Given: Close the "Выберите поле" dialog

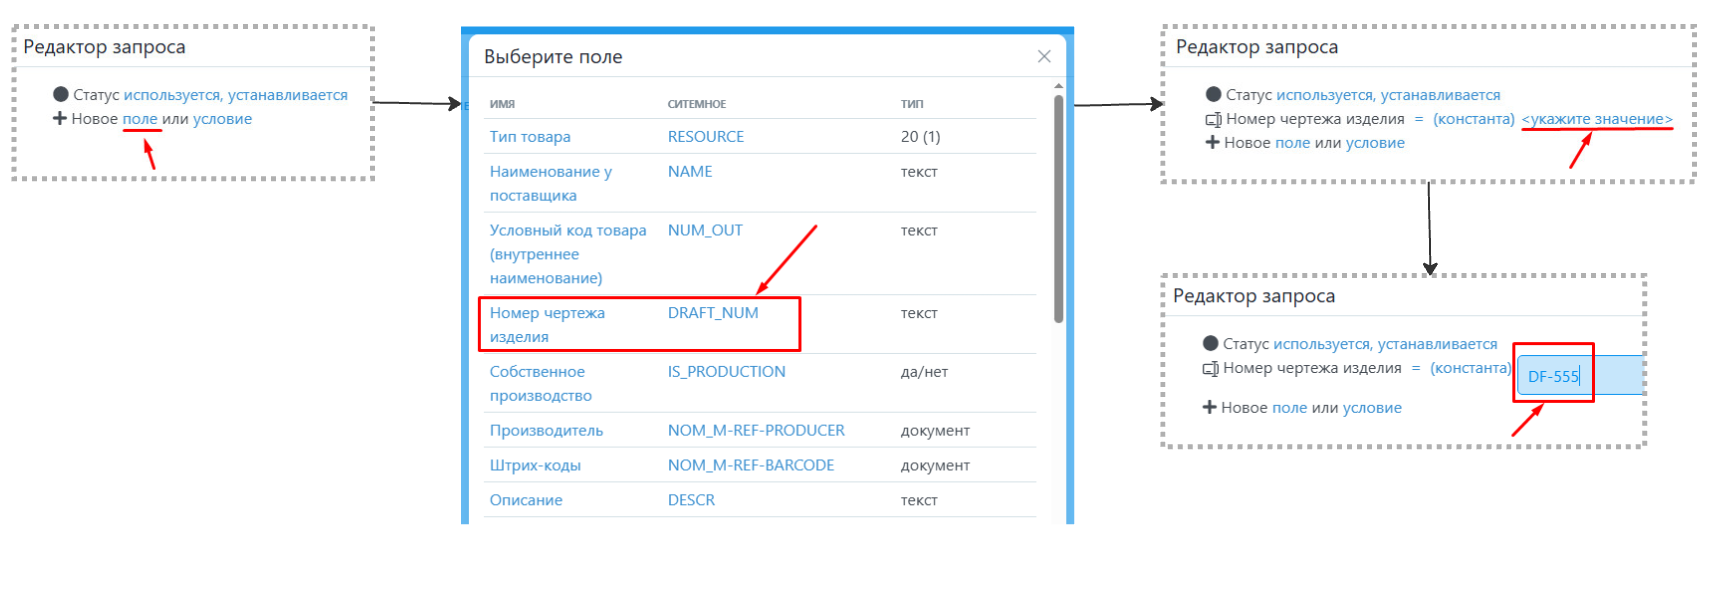Looking at the screenshot, I should click(x=1044, y=57).
